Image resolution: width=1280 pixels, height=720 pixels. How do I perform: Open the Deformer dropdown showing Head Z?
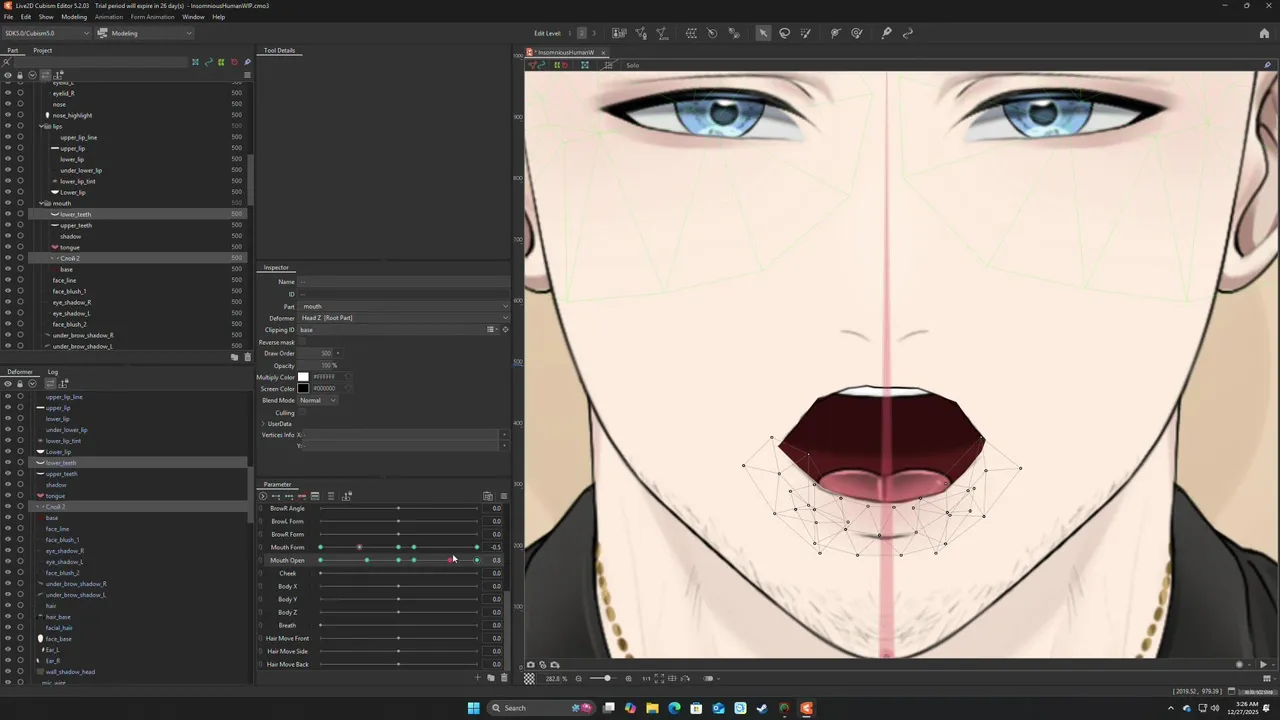click(404, 318)
